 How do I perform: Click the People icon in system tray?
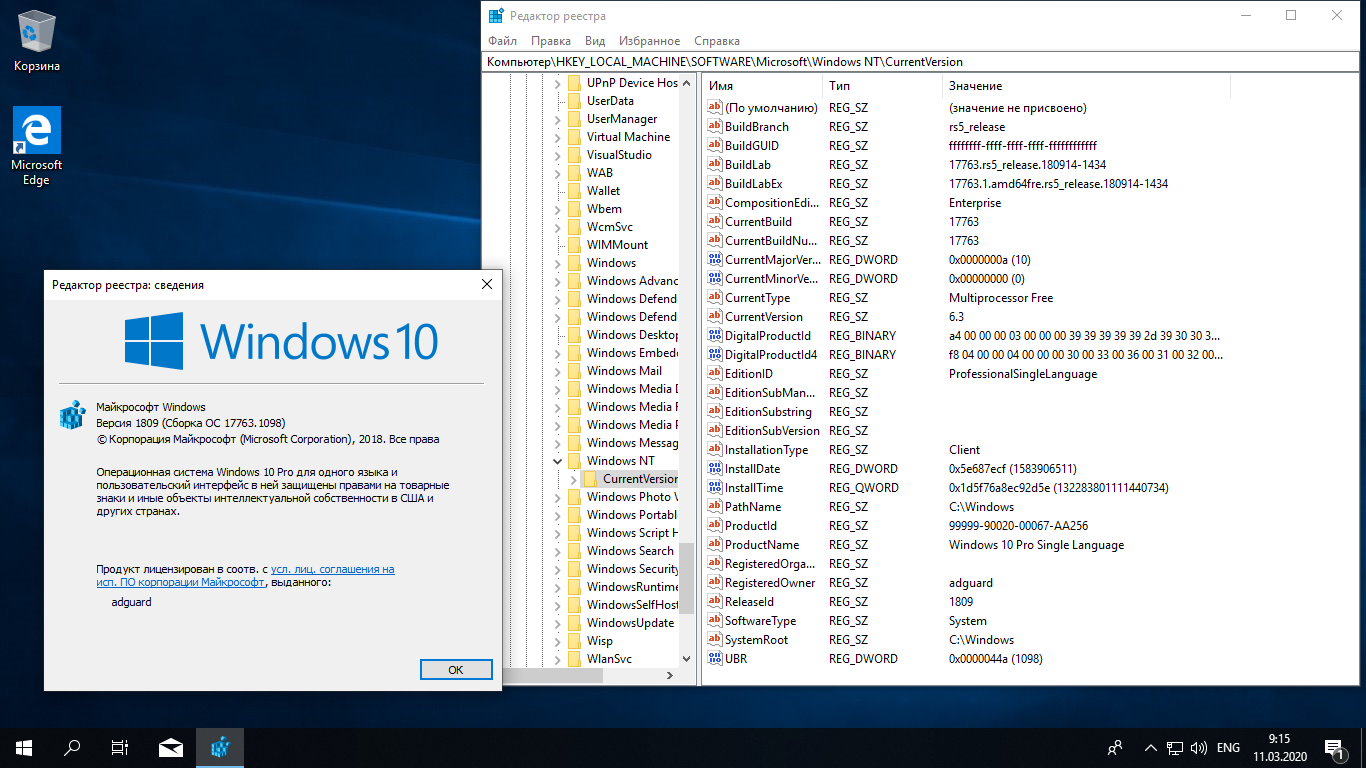coord(1115,747)
